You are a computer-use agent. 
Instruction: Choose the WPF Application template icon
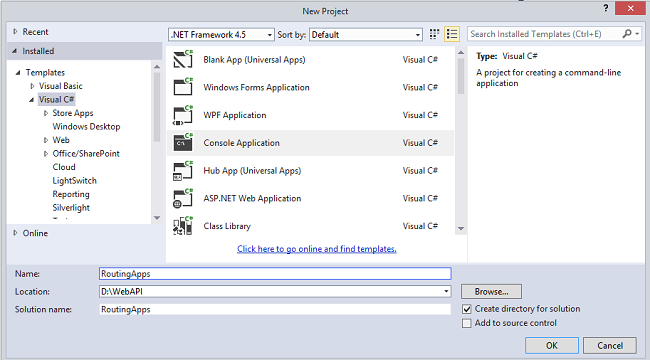[x=183, y=115]
